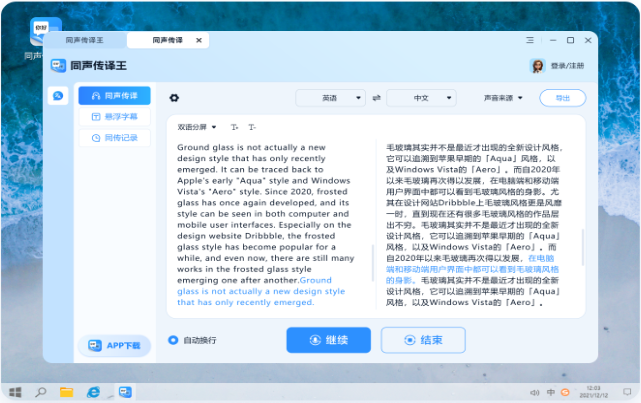The width and height of the screenshot is (641, 403).
Task: Click the highlighted blue Chinese sentence
Action: click(472, 269)
